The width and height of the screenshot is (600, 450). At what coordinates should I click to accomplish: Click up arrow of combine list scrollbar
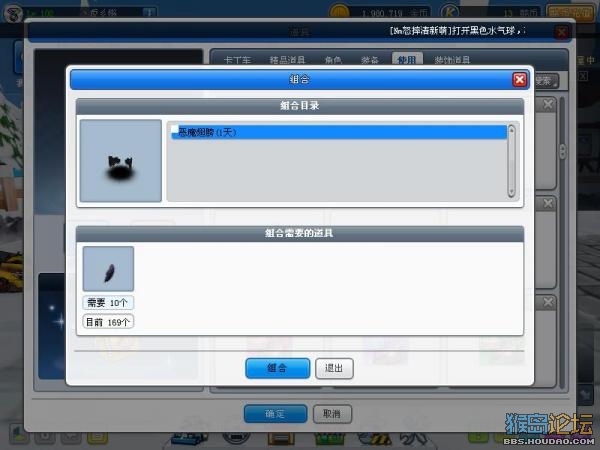[x=511, y=130]
